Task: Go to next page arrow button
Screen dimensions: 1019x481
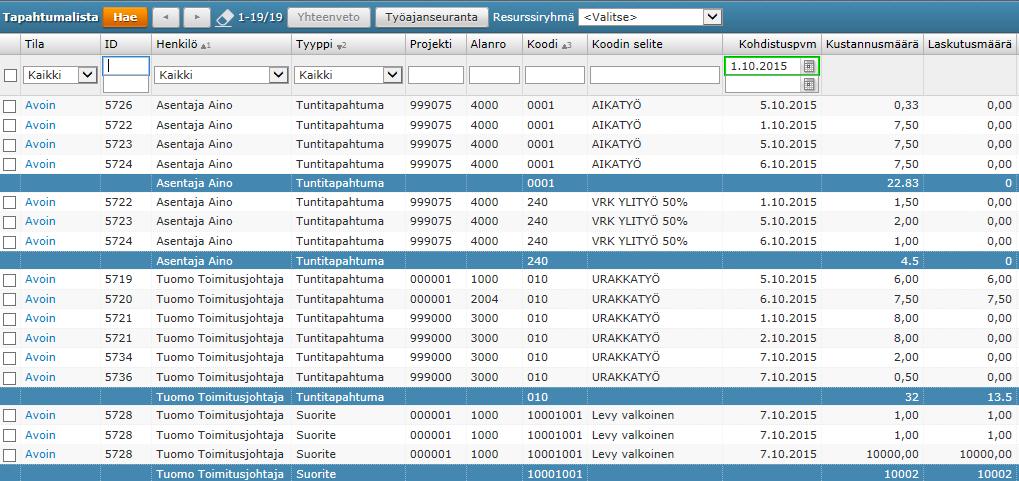Action: (x=197, y=18)
